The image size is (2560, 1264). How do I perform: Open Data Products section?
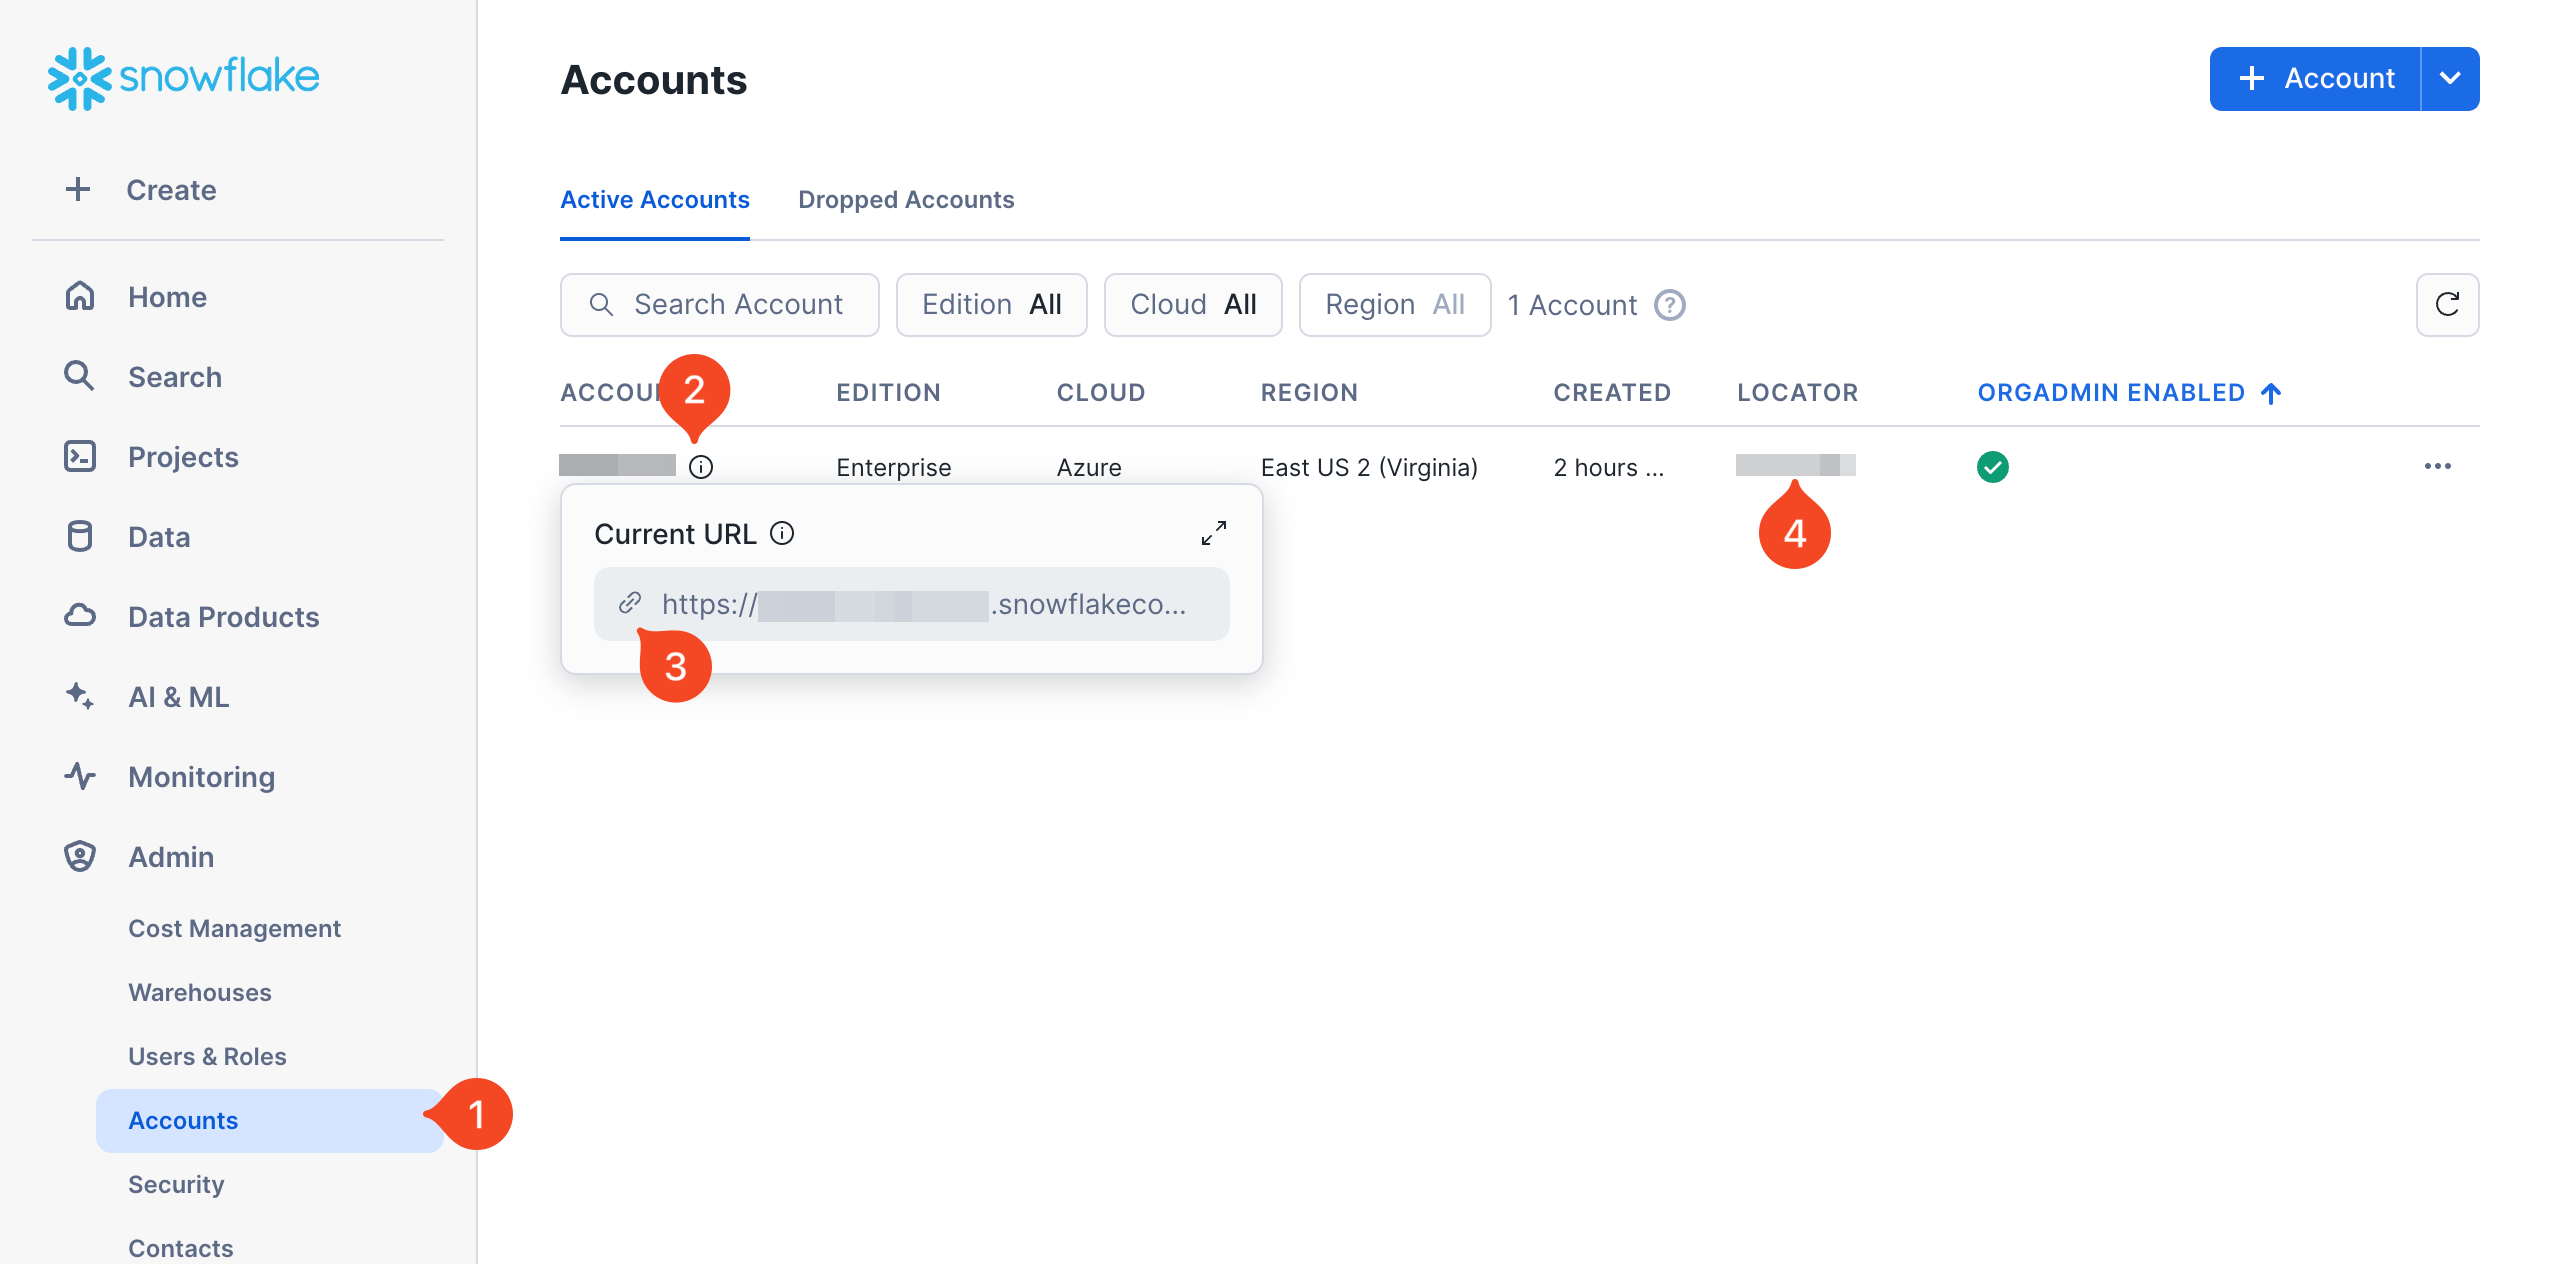click(224, 617)
